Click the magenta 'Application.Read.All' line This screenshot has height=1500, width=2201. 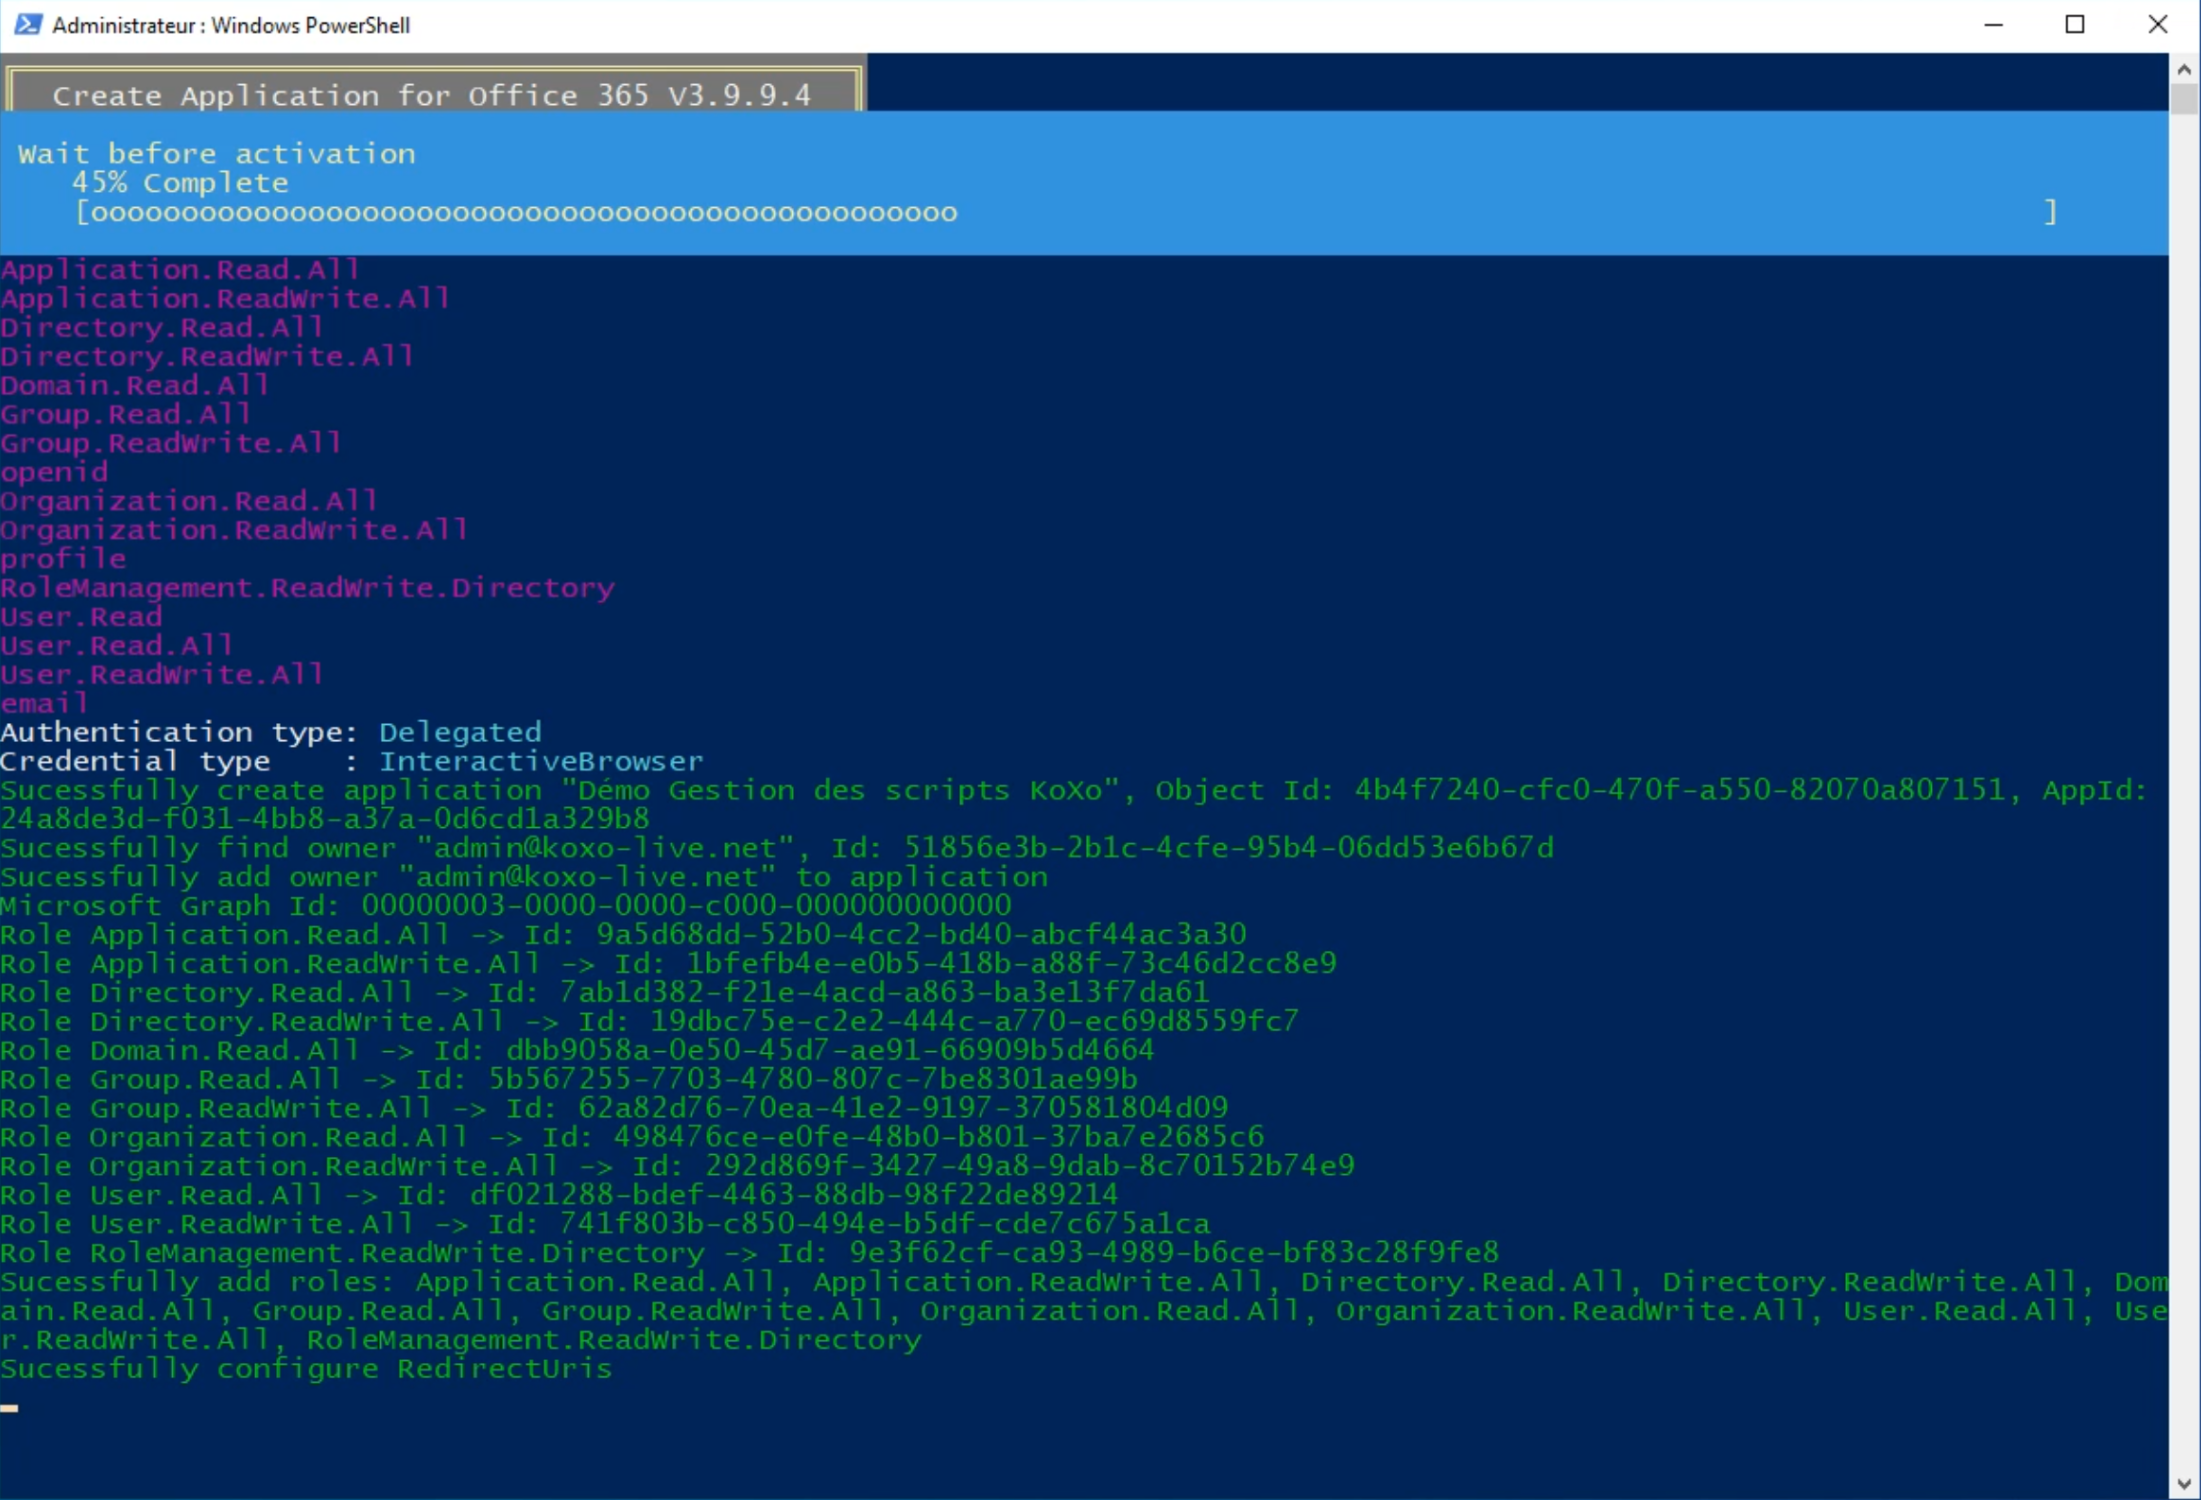(180, 270)
